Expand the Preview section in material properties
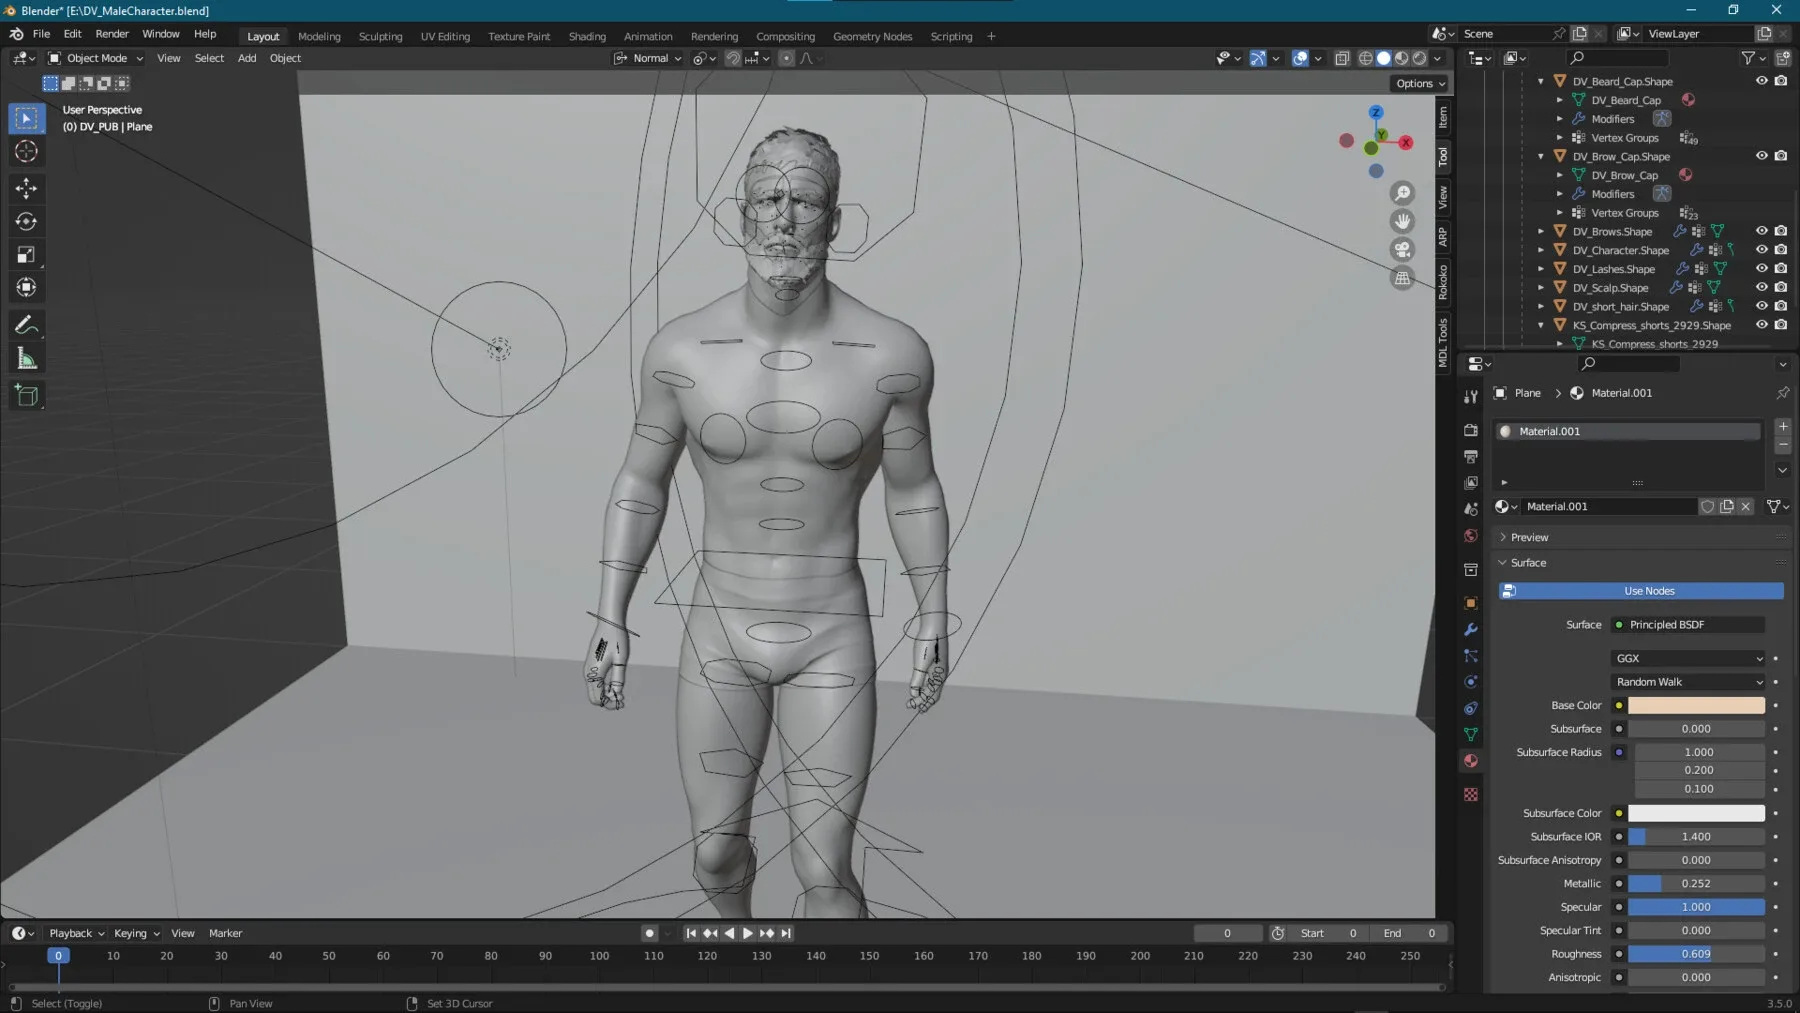This screenshot has height=1013, width=1800. 1525,537
